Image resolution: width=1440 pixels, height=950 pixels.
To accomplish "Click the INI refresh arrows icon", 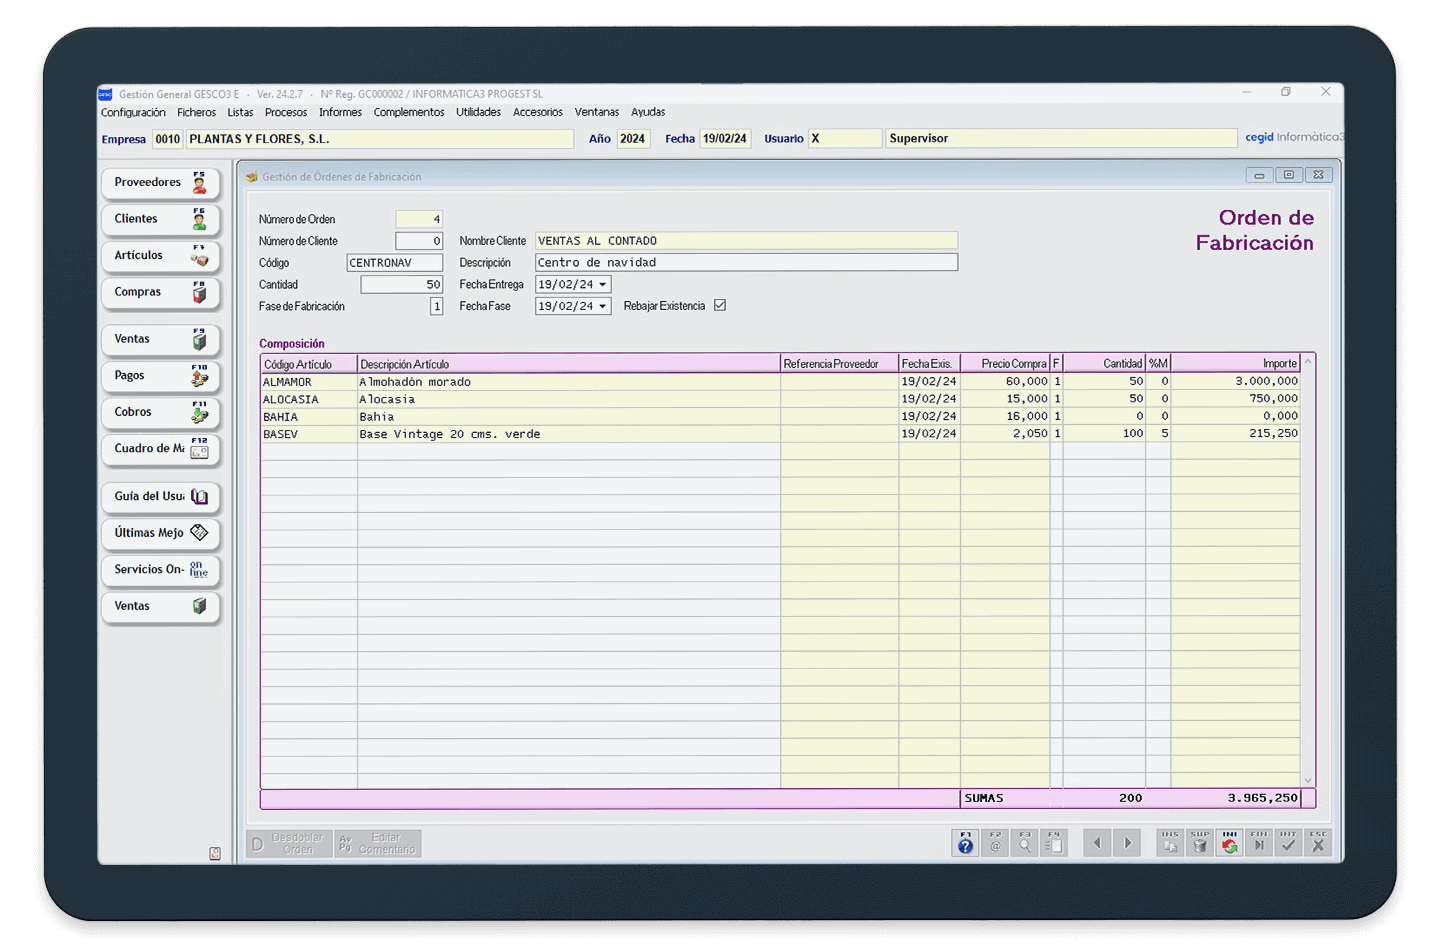I will (1229, 843).
